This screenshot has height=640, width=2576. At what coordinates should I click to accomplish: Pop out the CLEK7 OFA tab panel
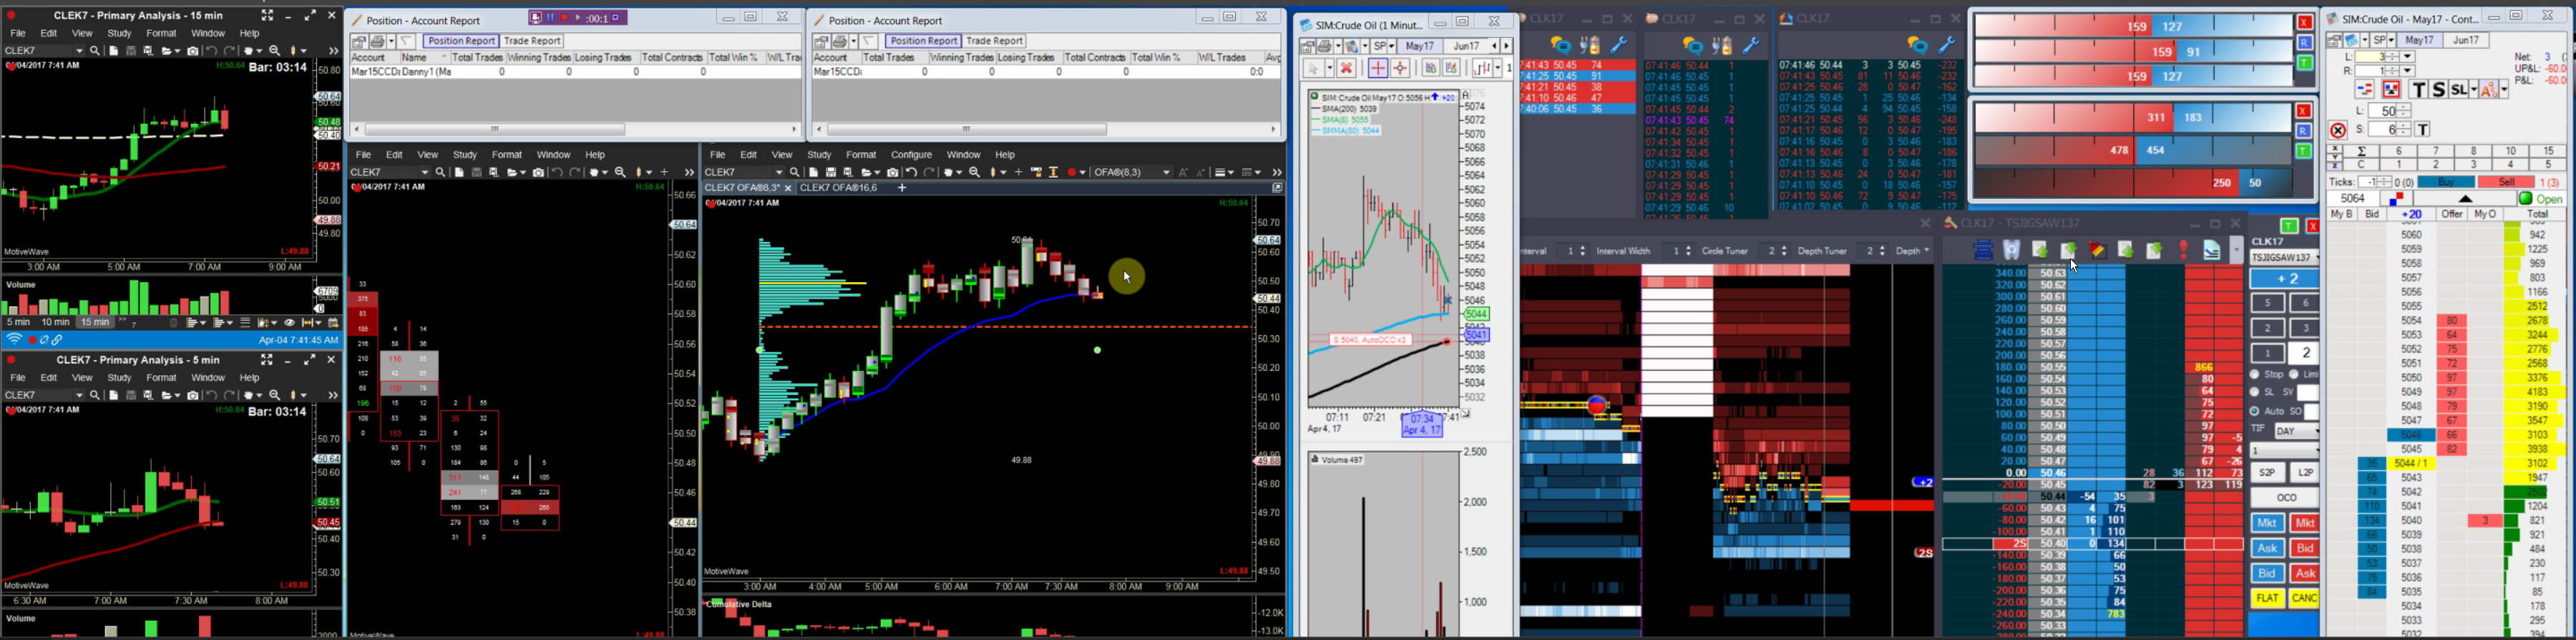coord(1277,188)
